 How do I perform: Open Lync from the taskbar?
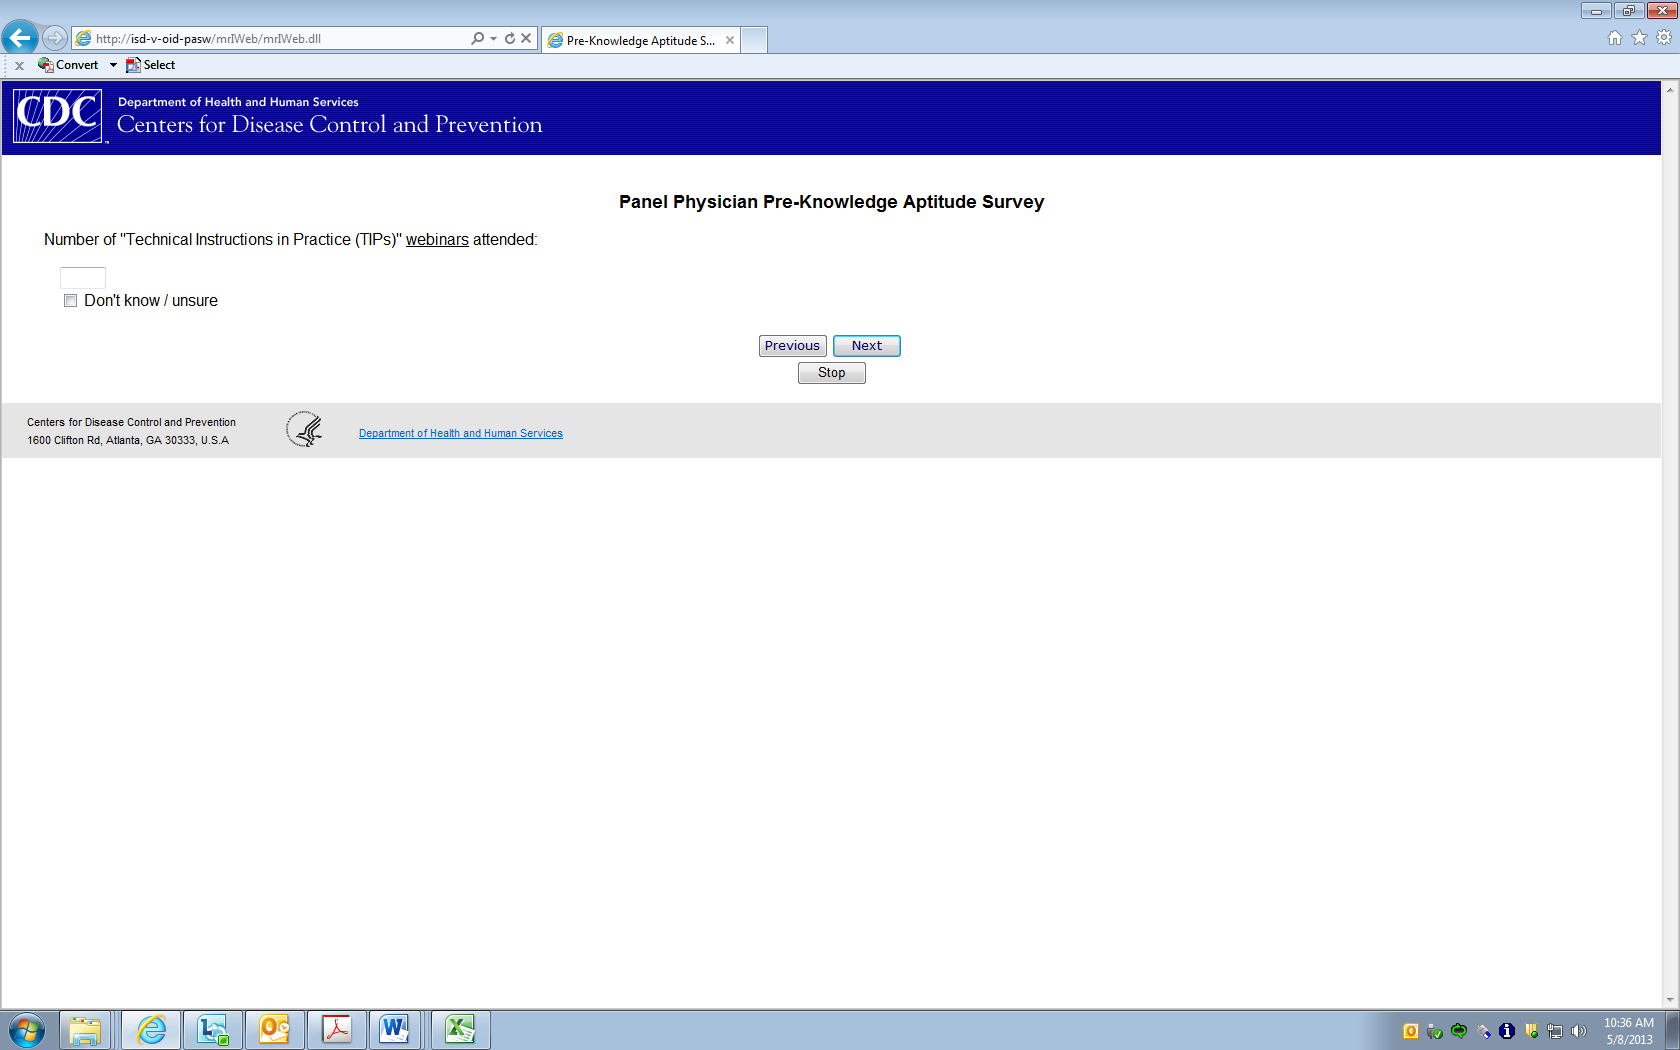click(x=213, y=1030)
